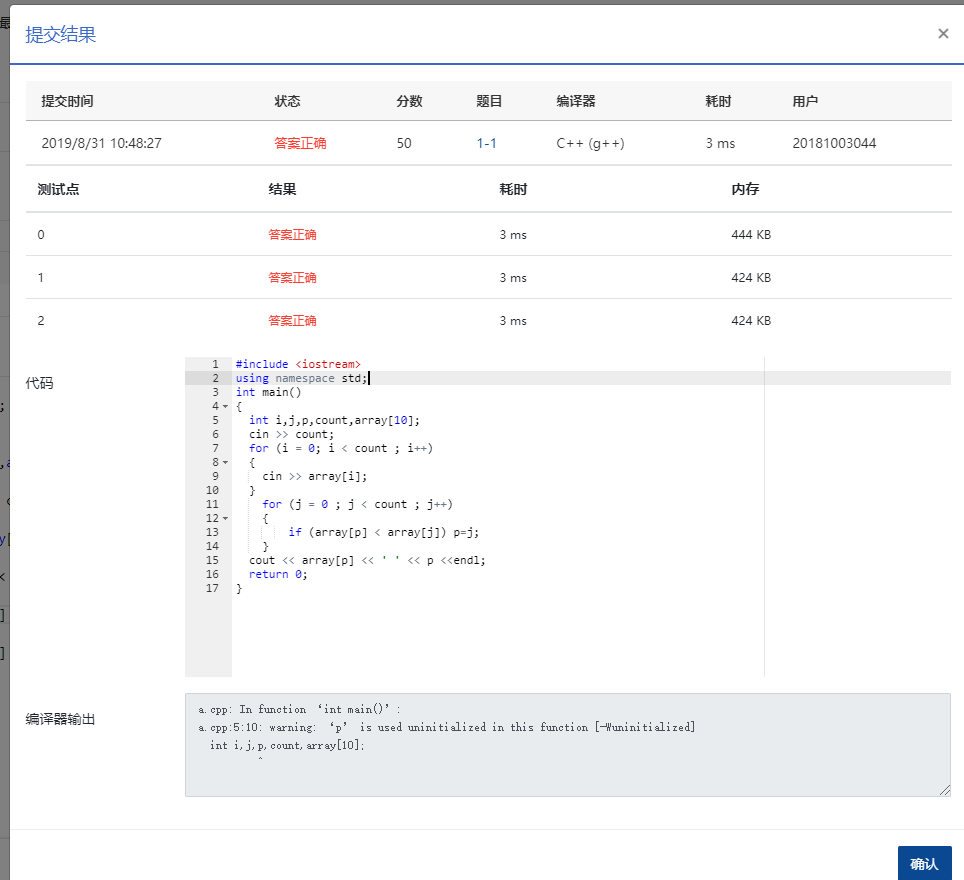Click the for (j = 0 ; j < count ; j++) line
The height and width of the screenshot is (880, 964).
(x=358, y=504)
